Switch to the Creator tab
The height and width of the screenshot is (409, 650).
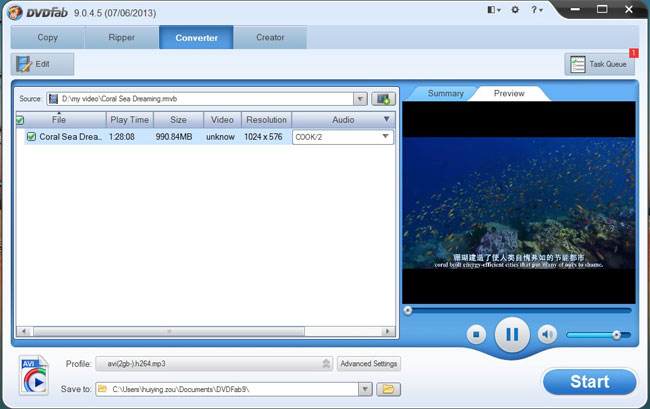270,37
